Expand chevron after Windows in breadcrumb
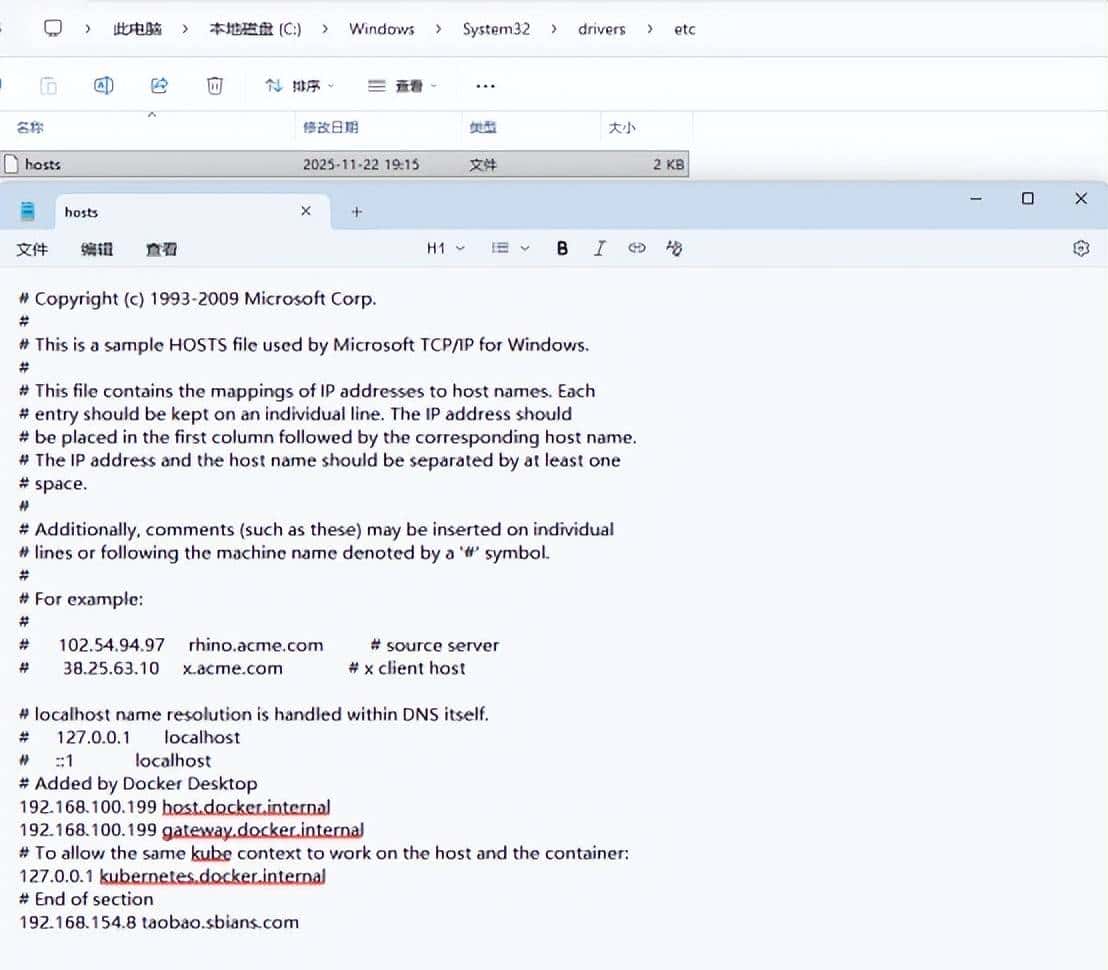The image size is (1108, 970). (439, 29)
